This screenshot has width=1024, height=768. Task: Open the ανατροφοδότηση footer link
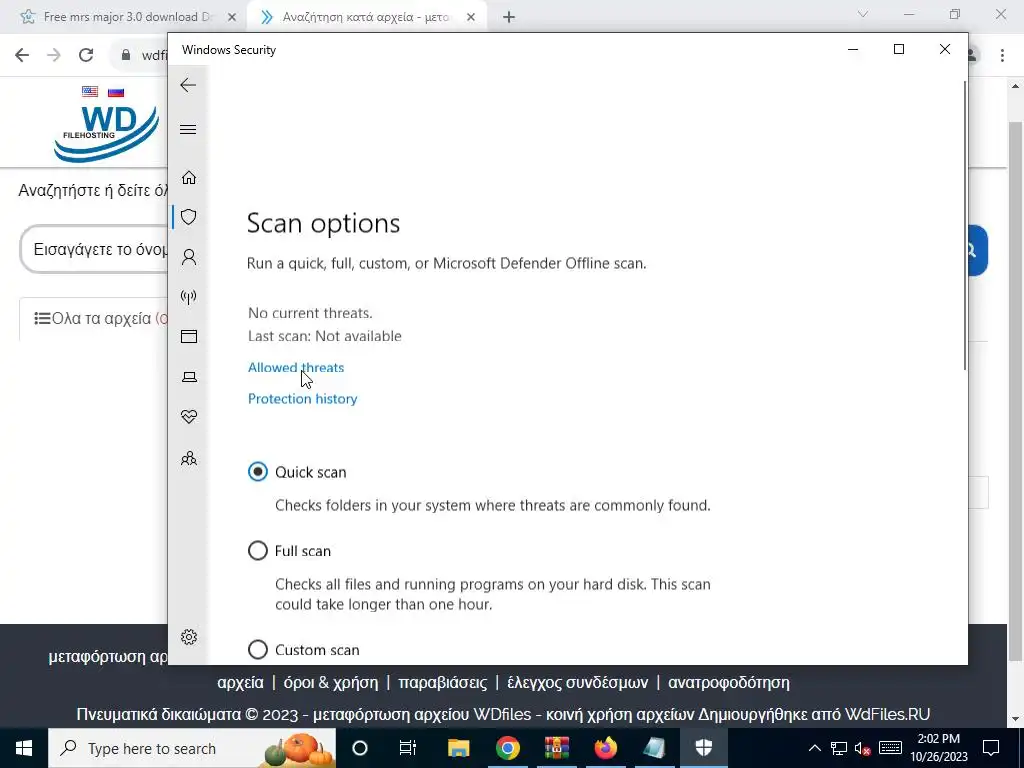coord(728,682)
